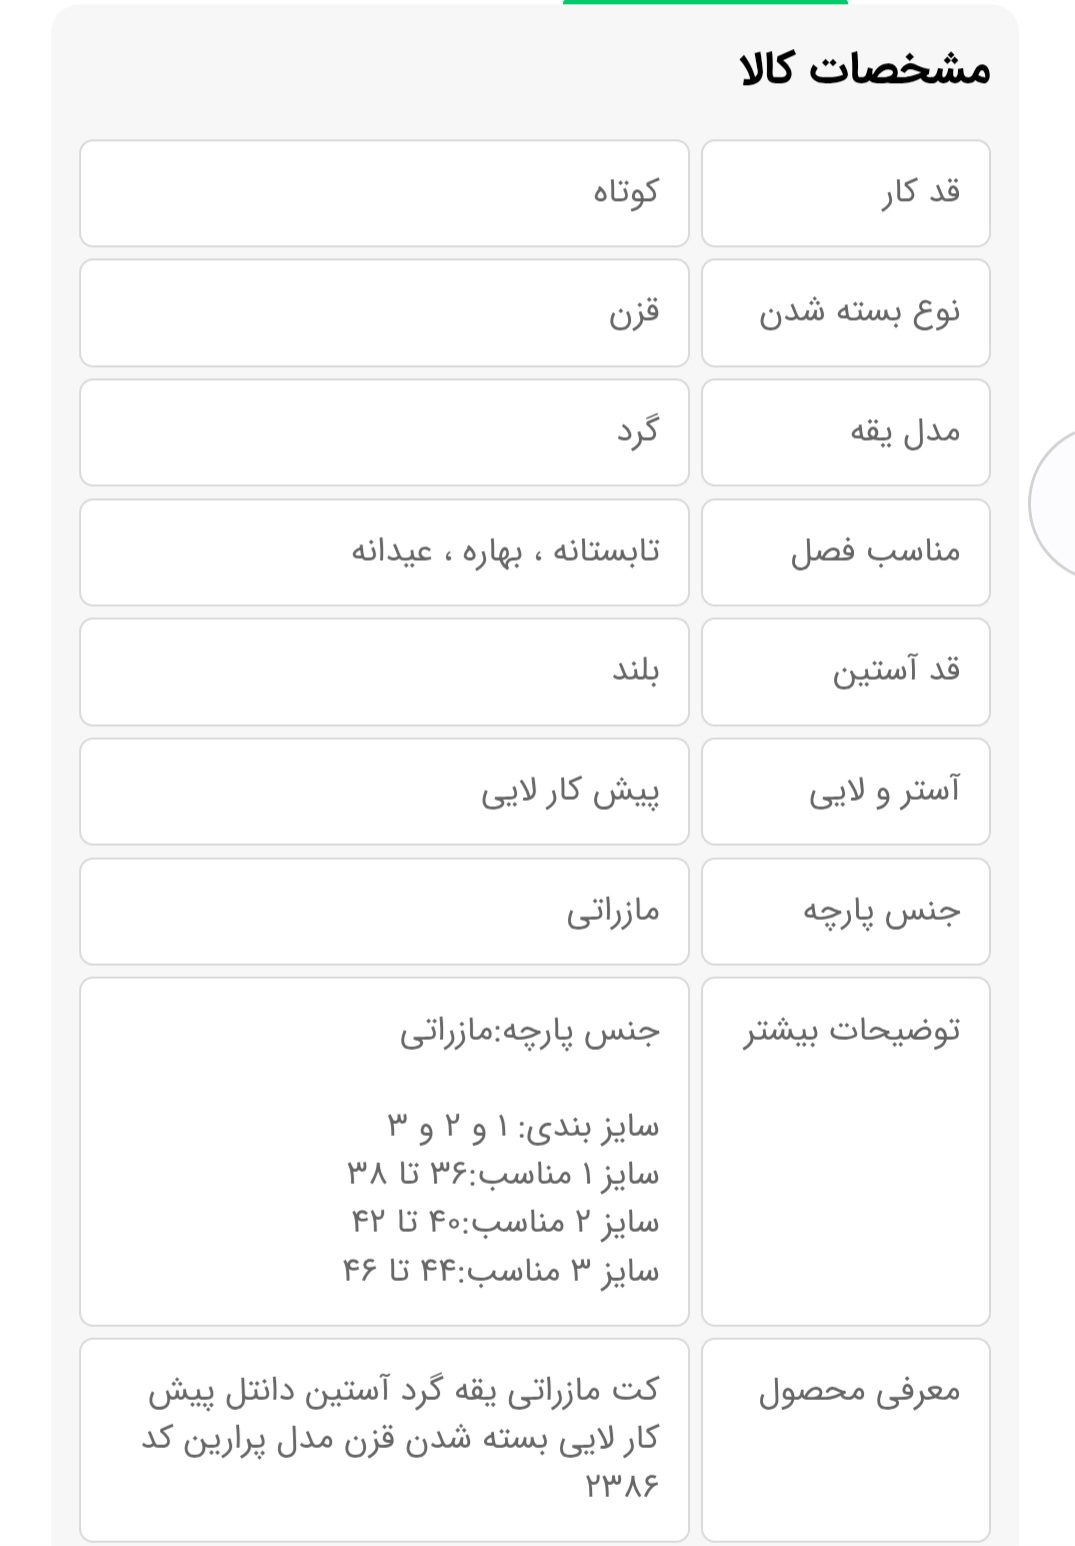
Task: Click the 'معرفی محصول' label cell
Action: pyautogui.click(x=845, y=1439)
